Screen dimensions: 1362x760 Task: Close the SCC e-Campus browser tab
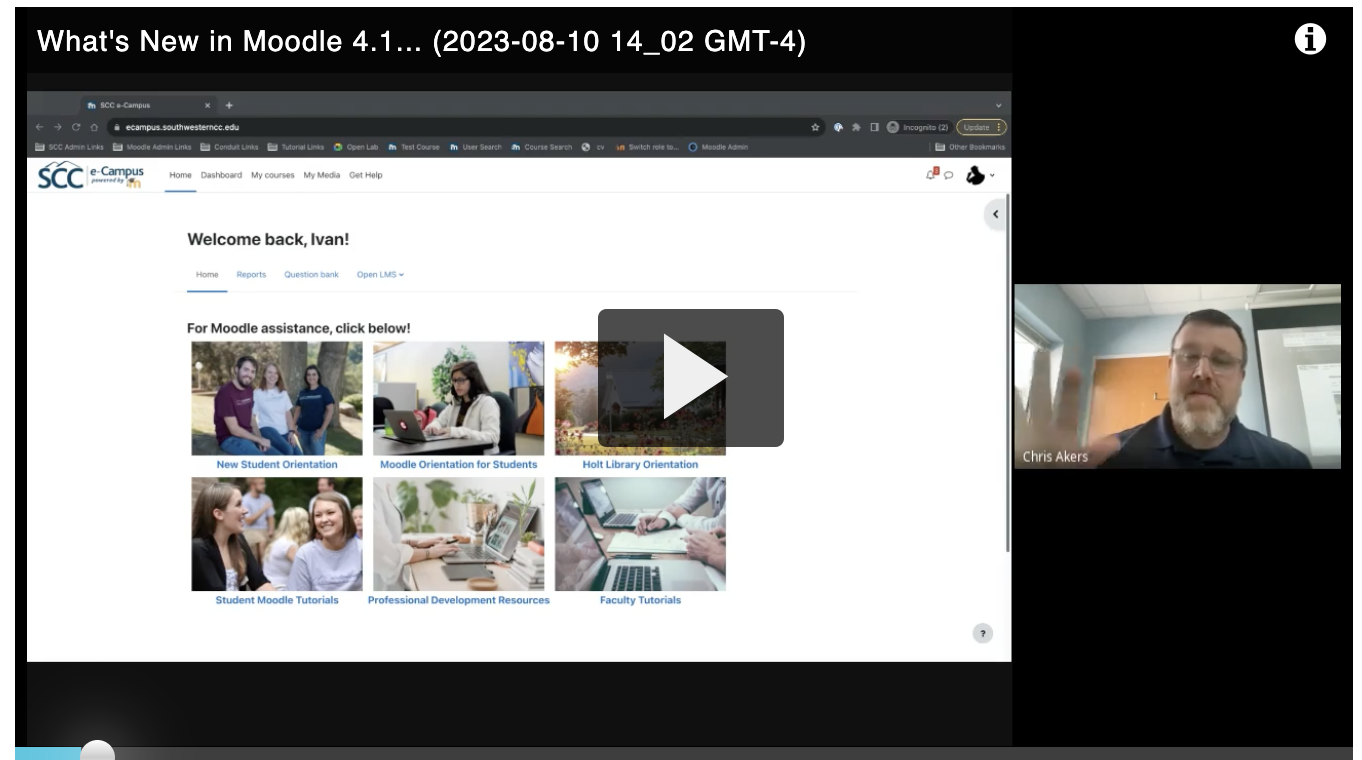coord(207,105)
